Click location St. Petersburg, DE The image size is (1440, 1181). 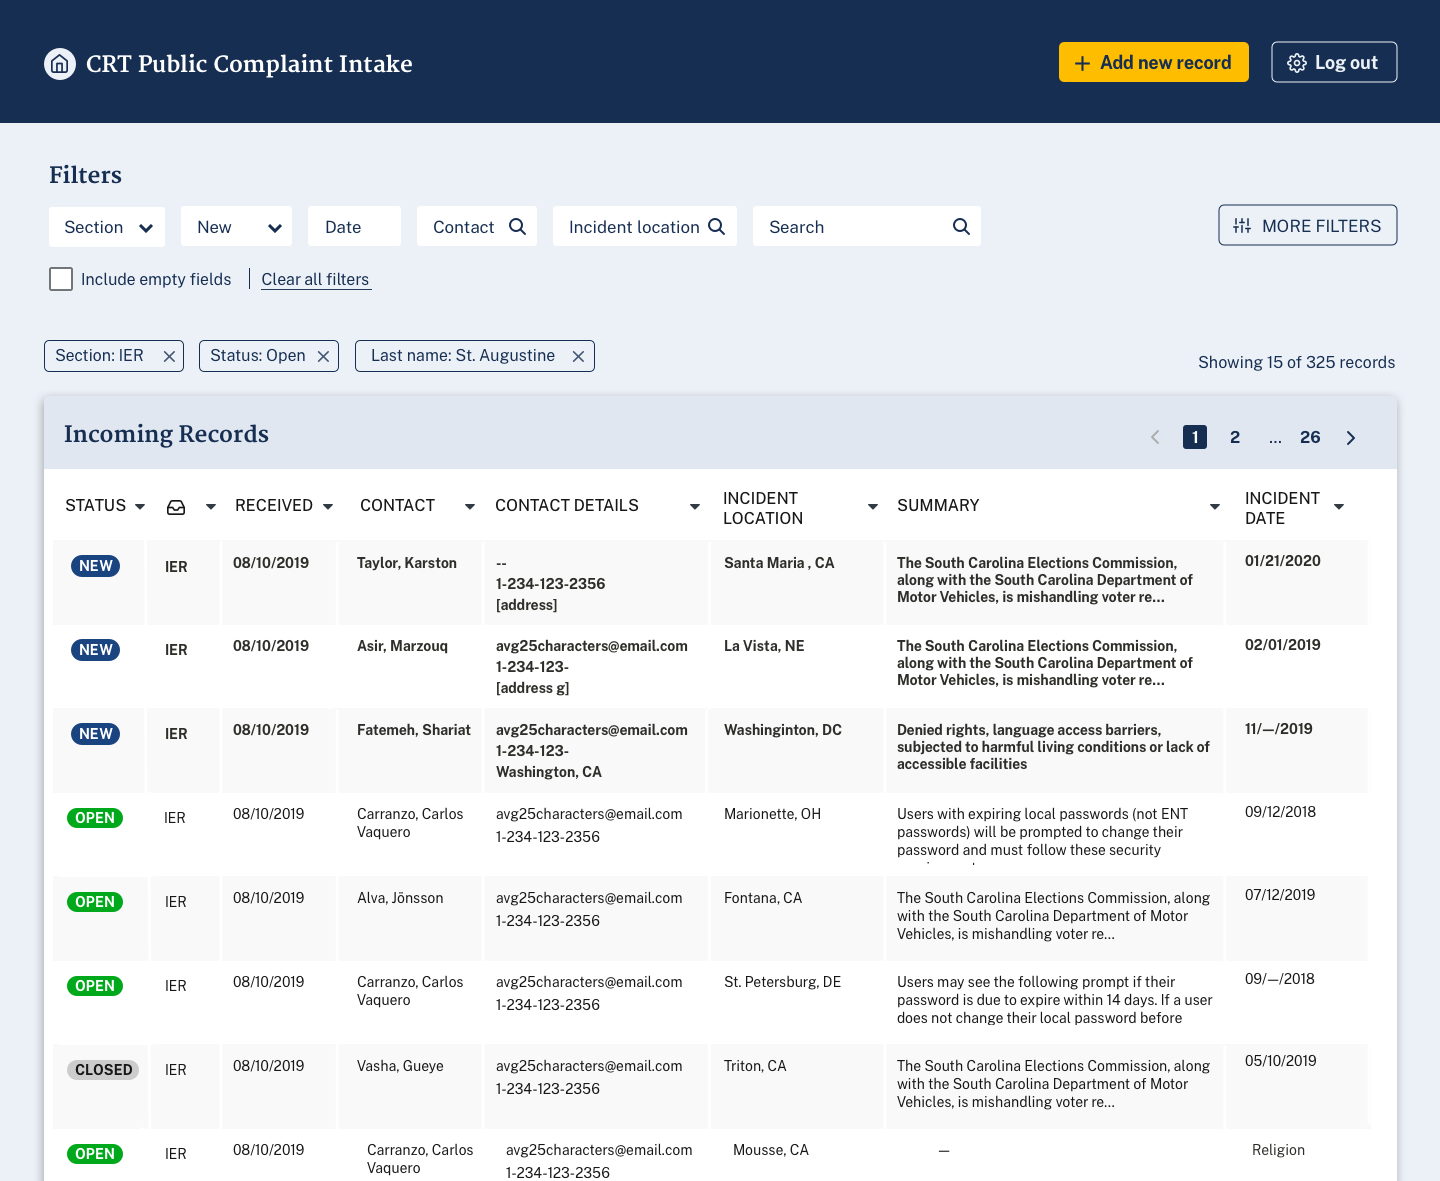[782, 982]
